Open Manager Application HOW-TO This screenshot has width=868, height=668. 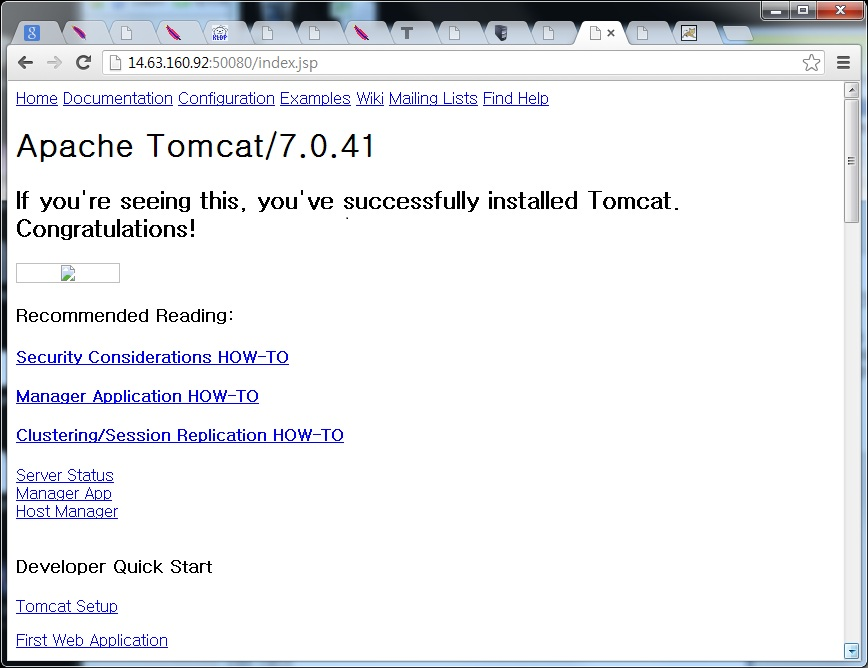pyautogui.click(x=137, y=396)
